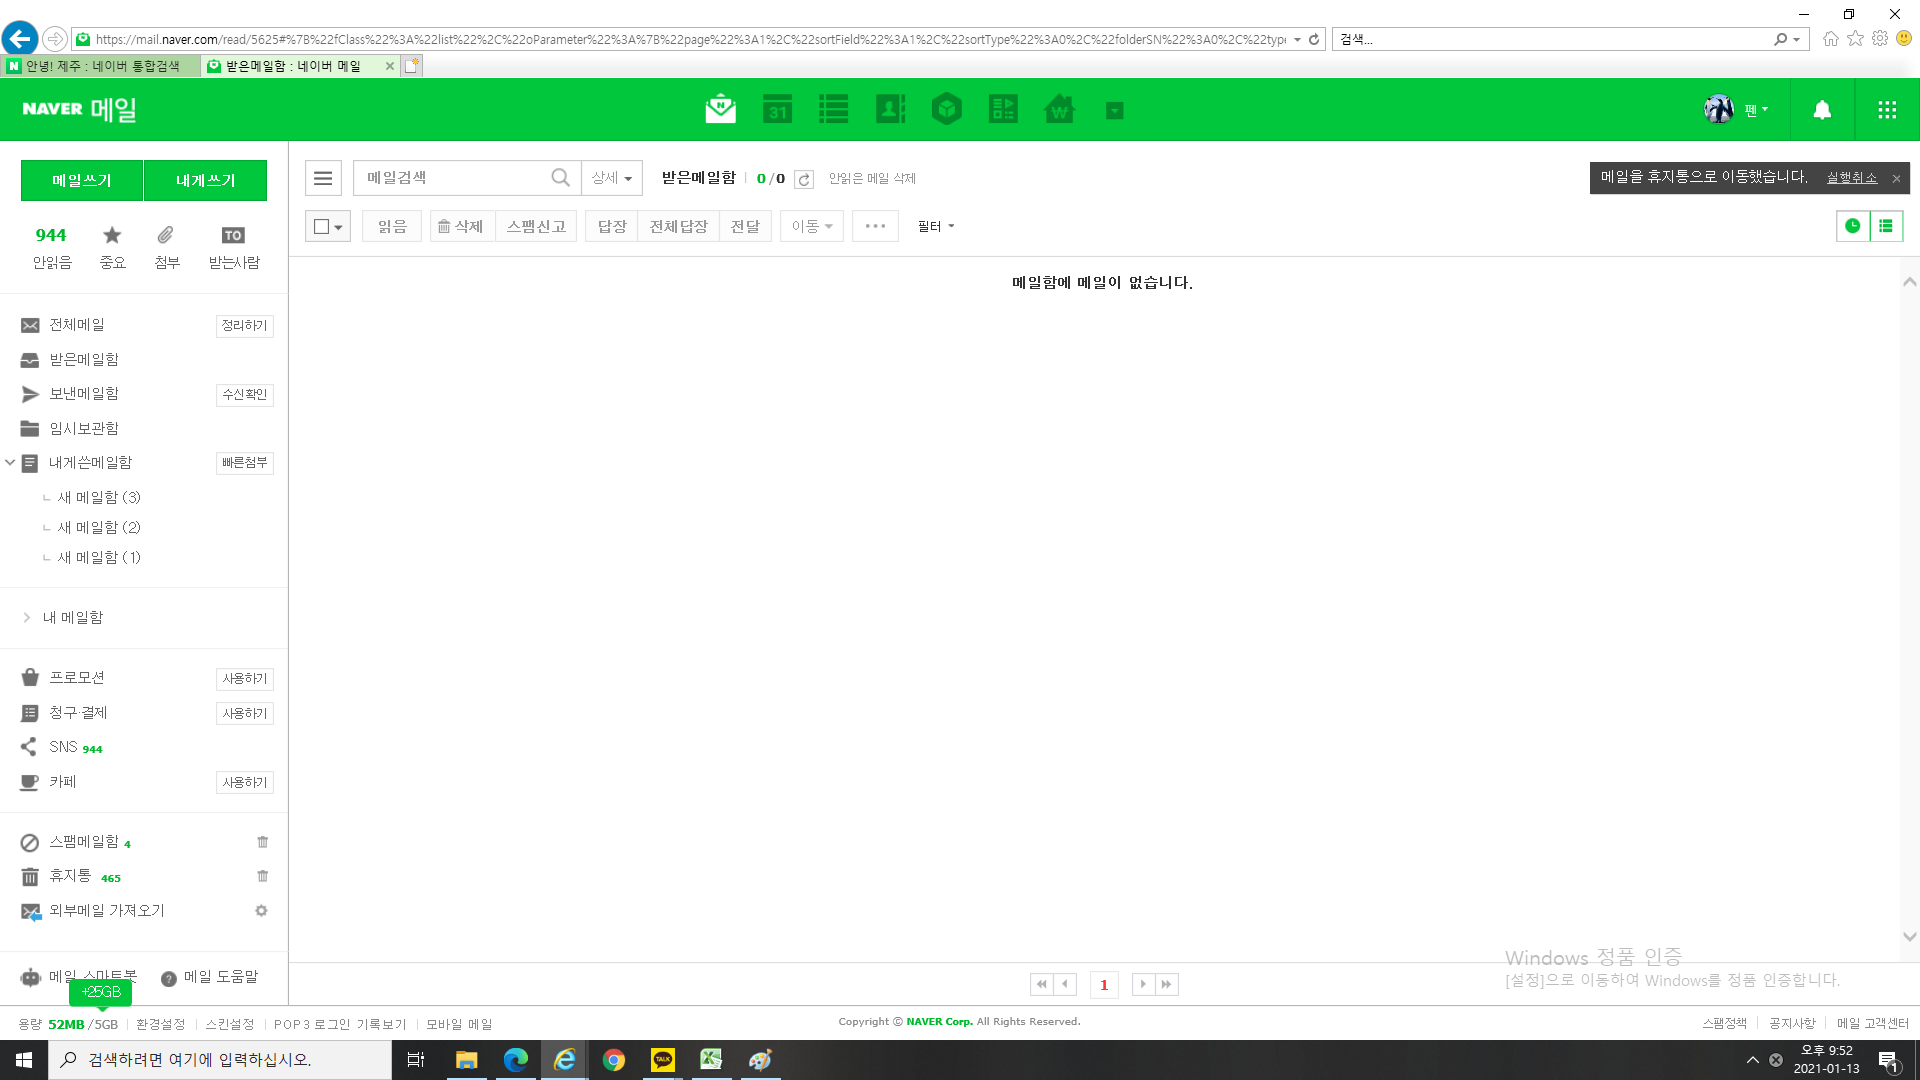Open the notification bell icon
This screenshot has height=1080, width=1920.
tap(1822, 110)
